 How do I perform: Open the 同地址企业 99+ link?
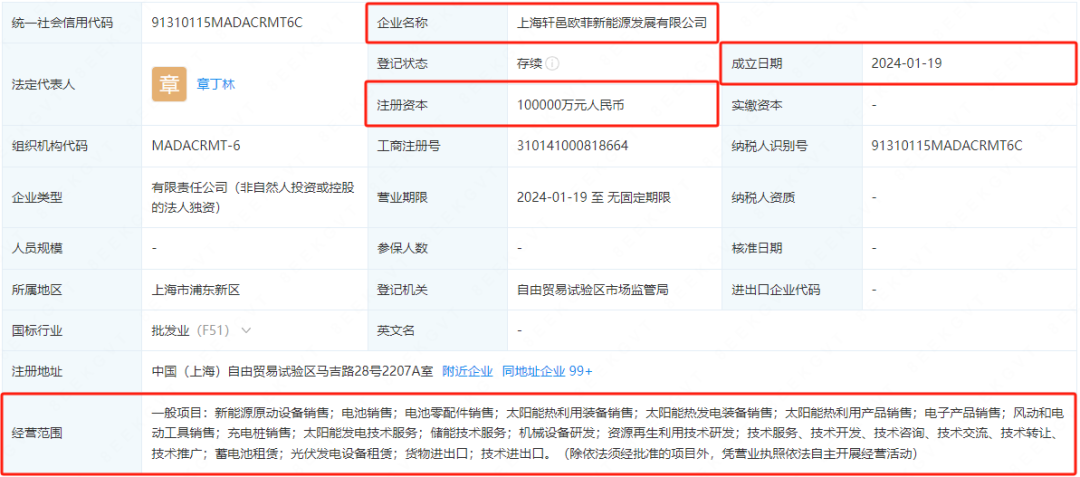[548, 372]
